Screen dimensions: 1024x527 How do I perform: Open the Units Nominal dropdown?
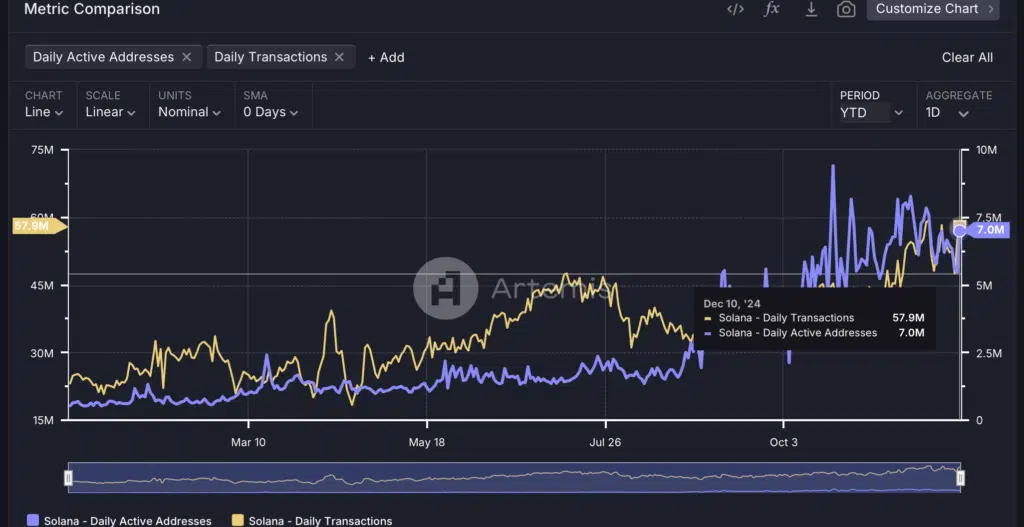[190, 112]
